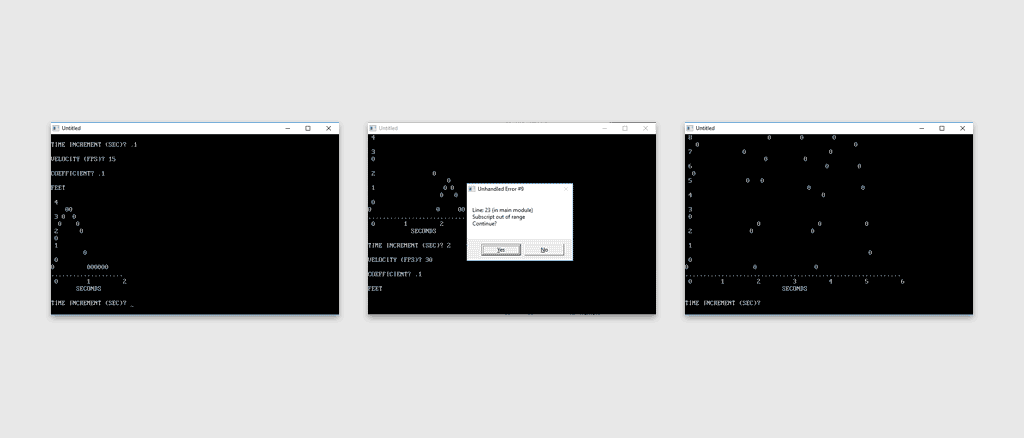The image size is (1024, 438).
Task: Click the leftmost console's bottom TIME INCREMENT prompt
Action: (x=90, y=302)
